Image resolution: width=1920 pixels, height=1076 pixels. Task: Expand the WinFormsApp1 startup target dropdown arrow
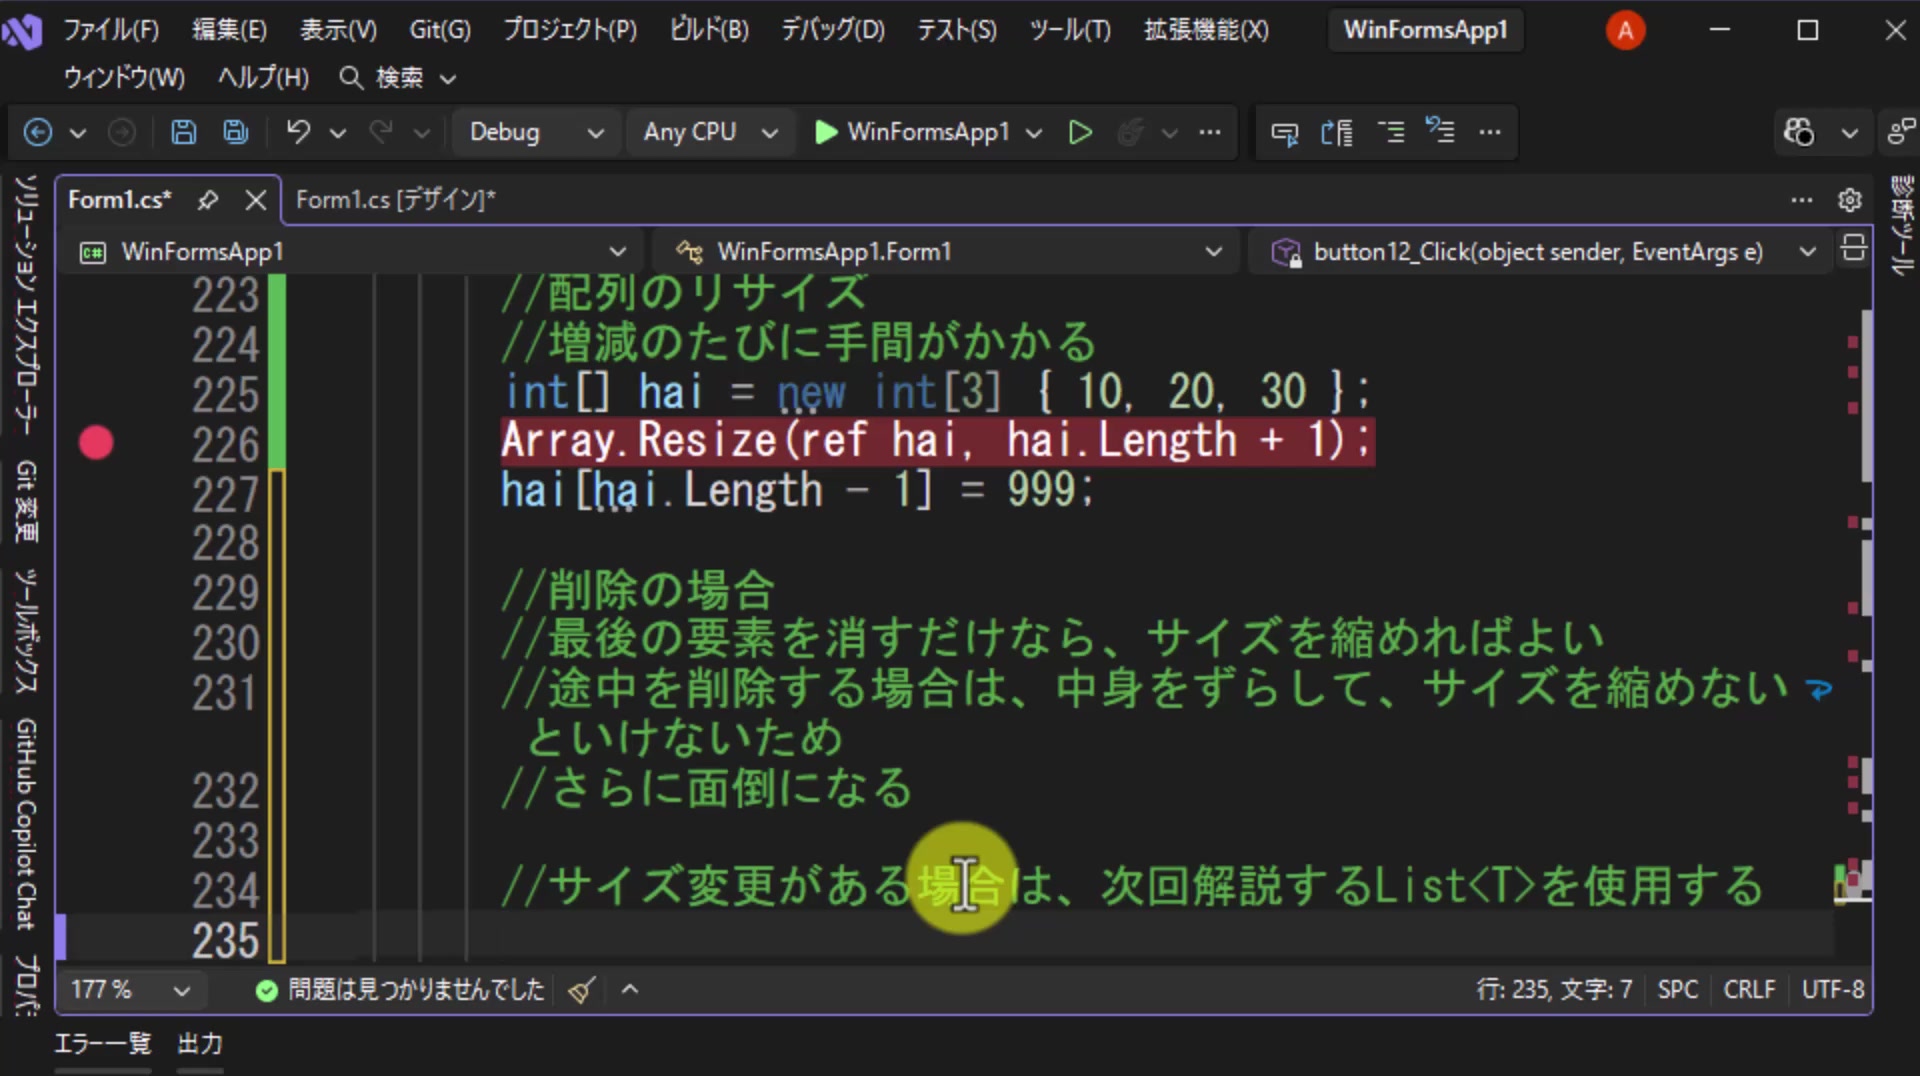click(x=1035, y=133)
